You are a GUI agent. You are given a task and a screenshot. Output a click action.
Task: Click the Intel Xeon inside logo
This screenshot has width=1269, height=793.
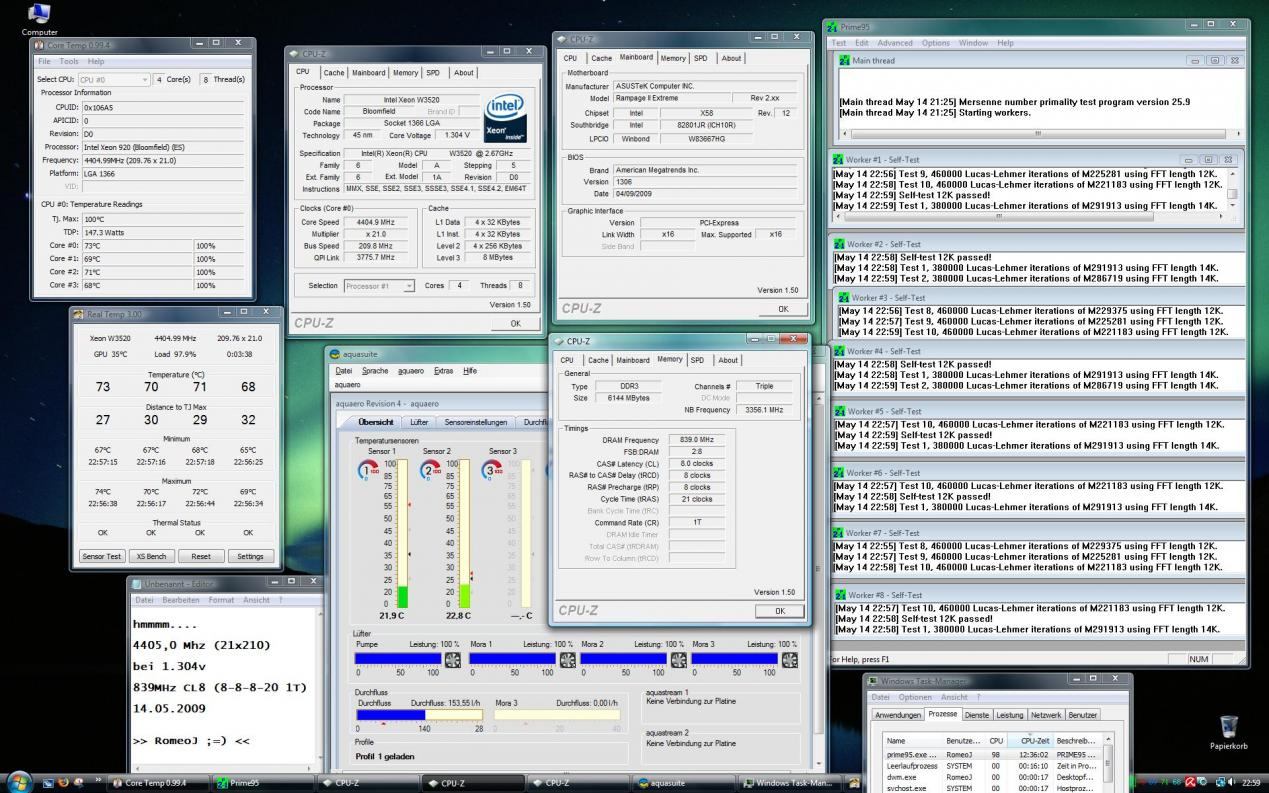coord(503,120)
